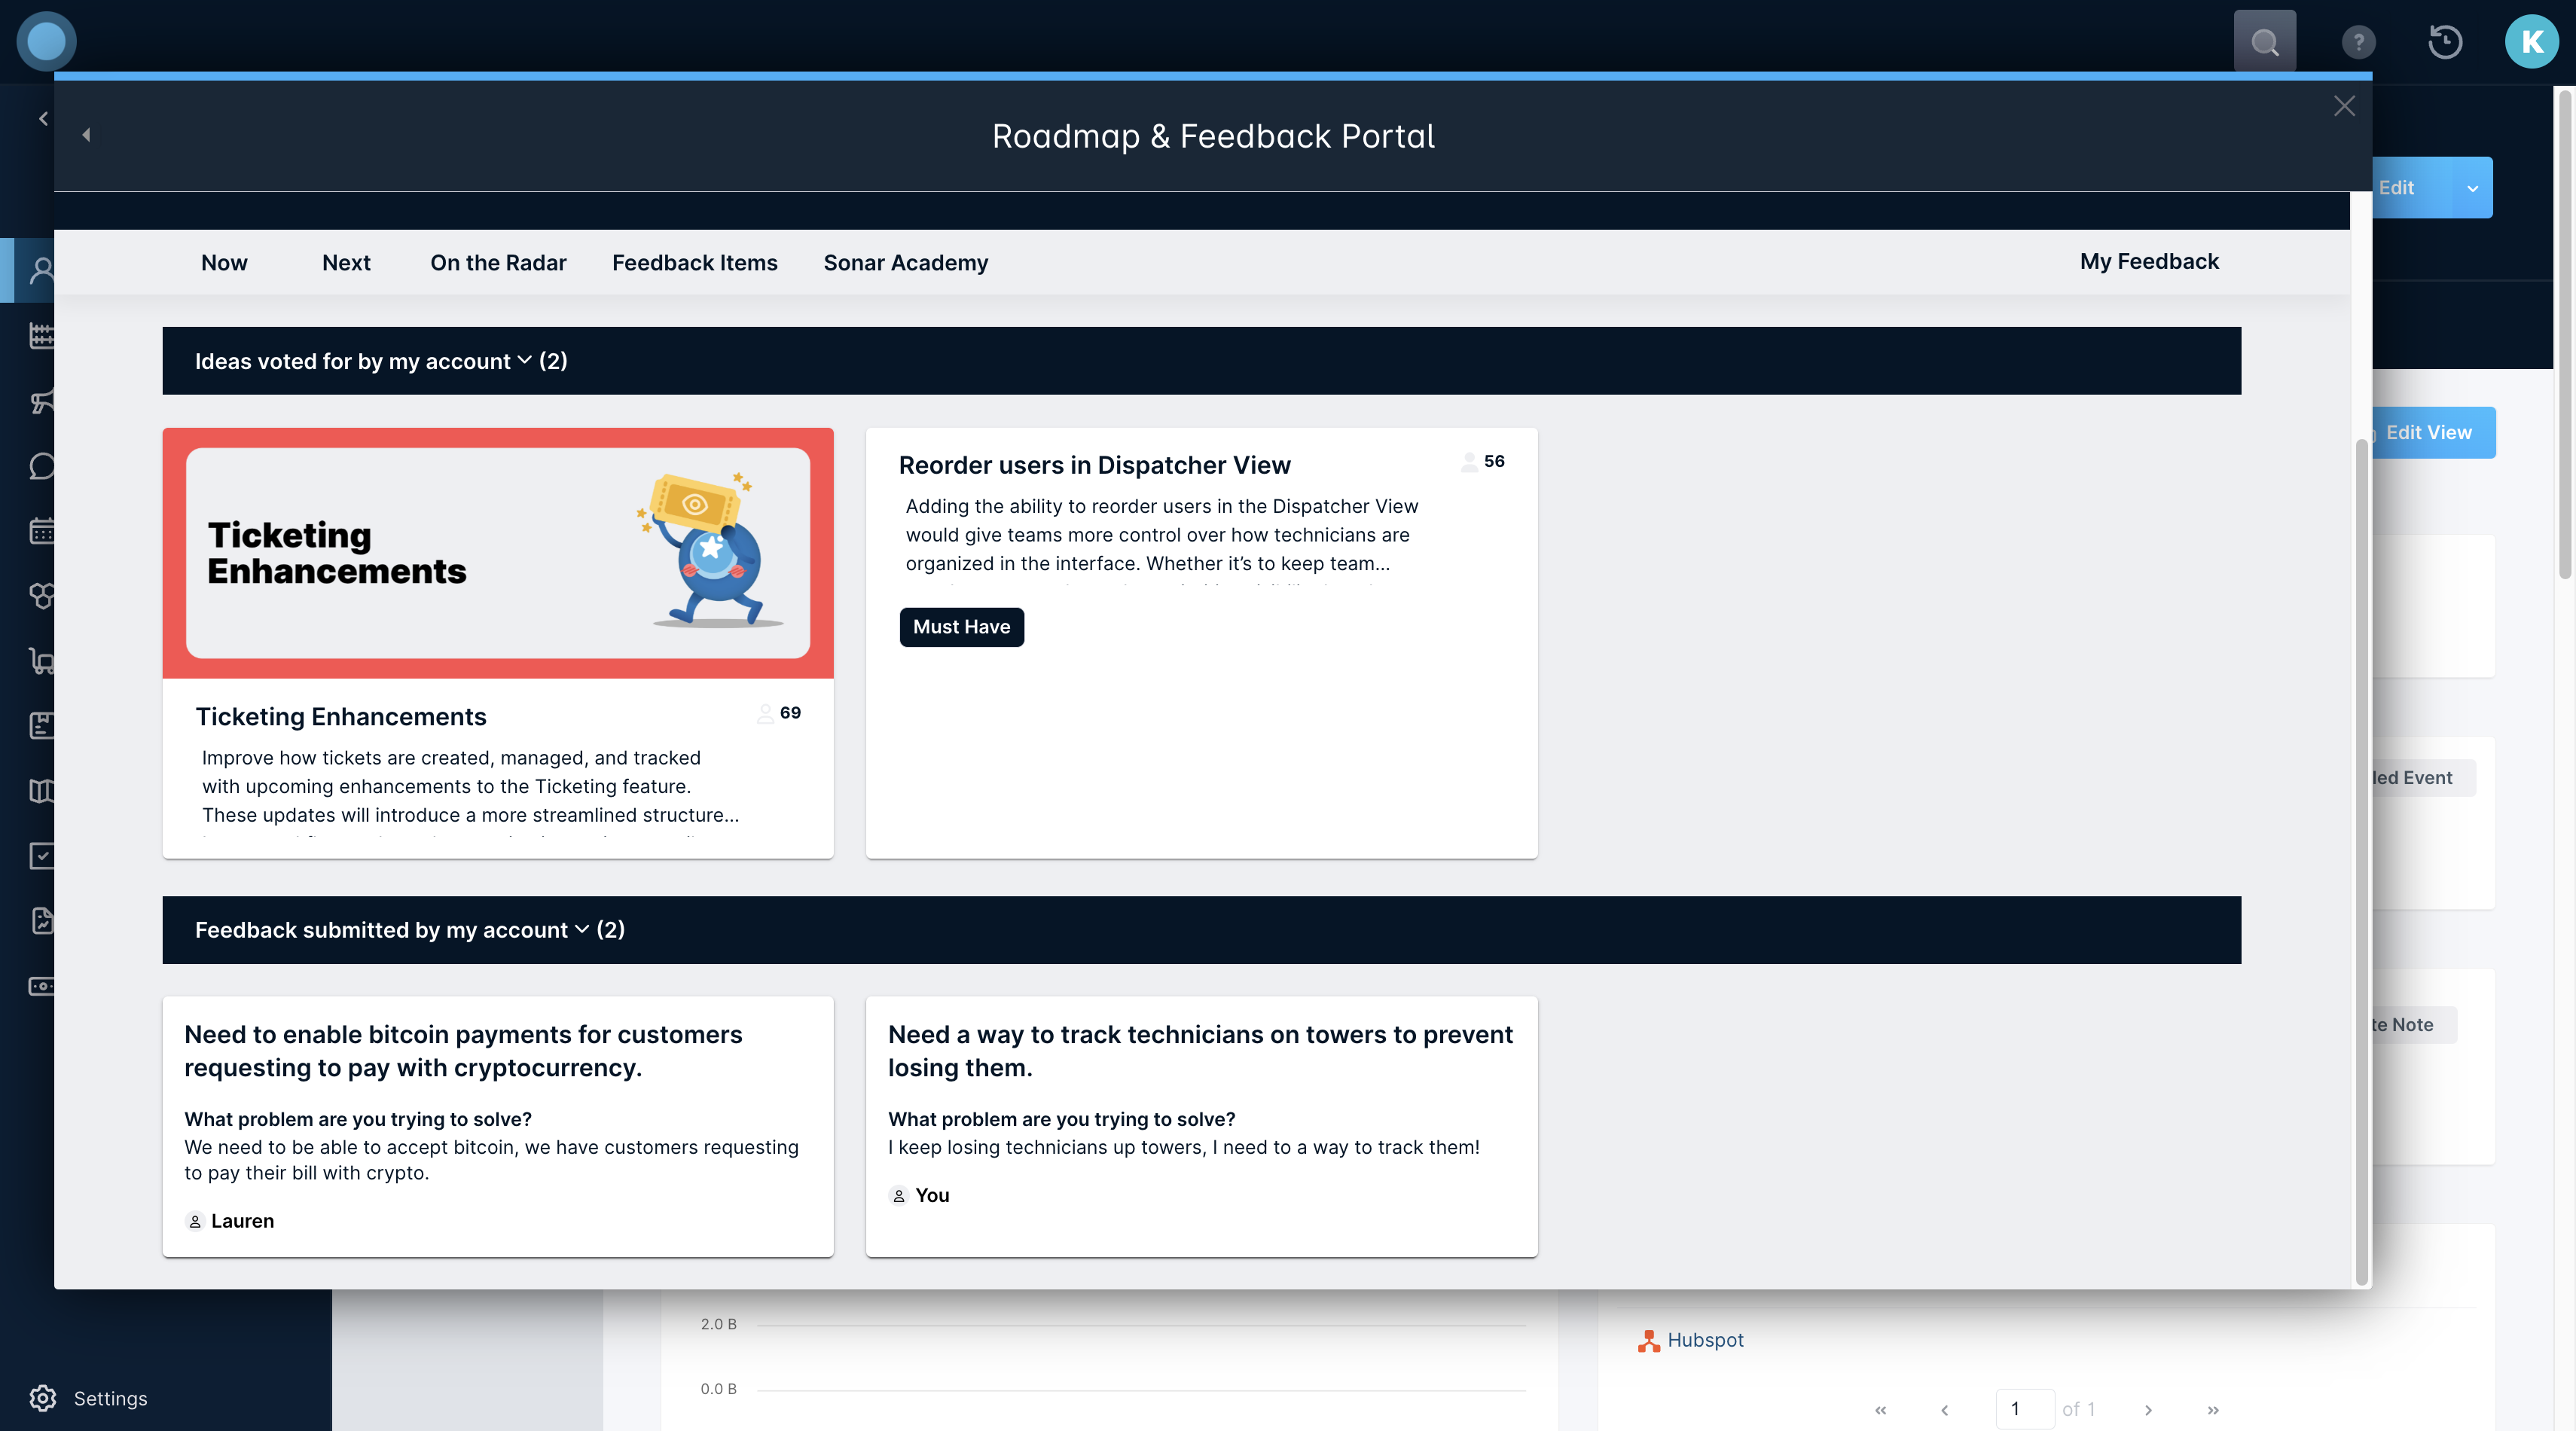Open the Ticketing Enhancements banner thumbnail
This screenshot has width=2576, height=1431.
(x=497, y=553)
